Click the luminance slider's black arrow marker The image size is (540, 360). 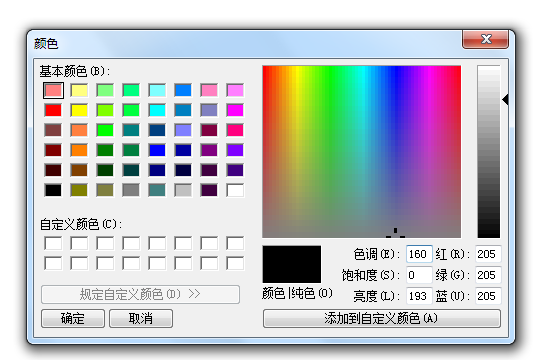tap(505, 100)
